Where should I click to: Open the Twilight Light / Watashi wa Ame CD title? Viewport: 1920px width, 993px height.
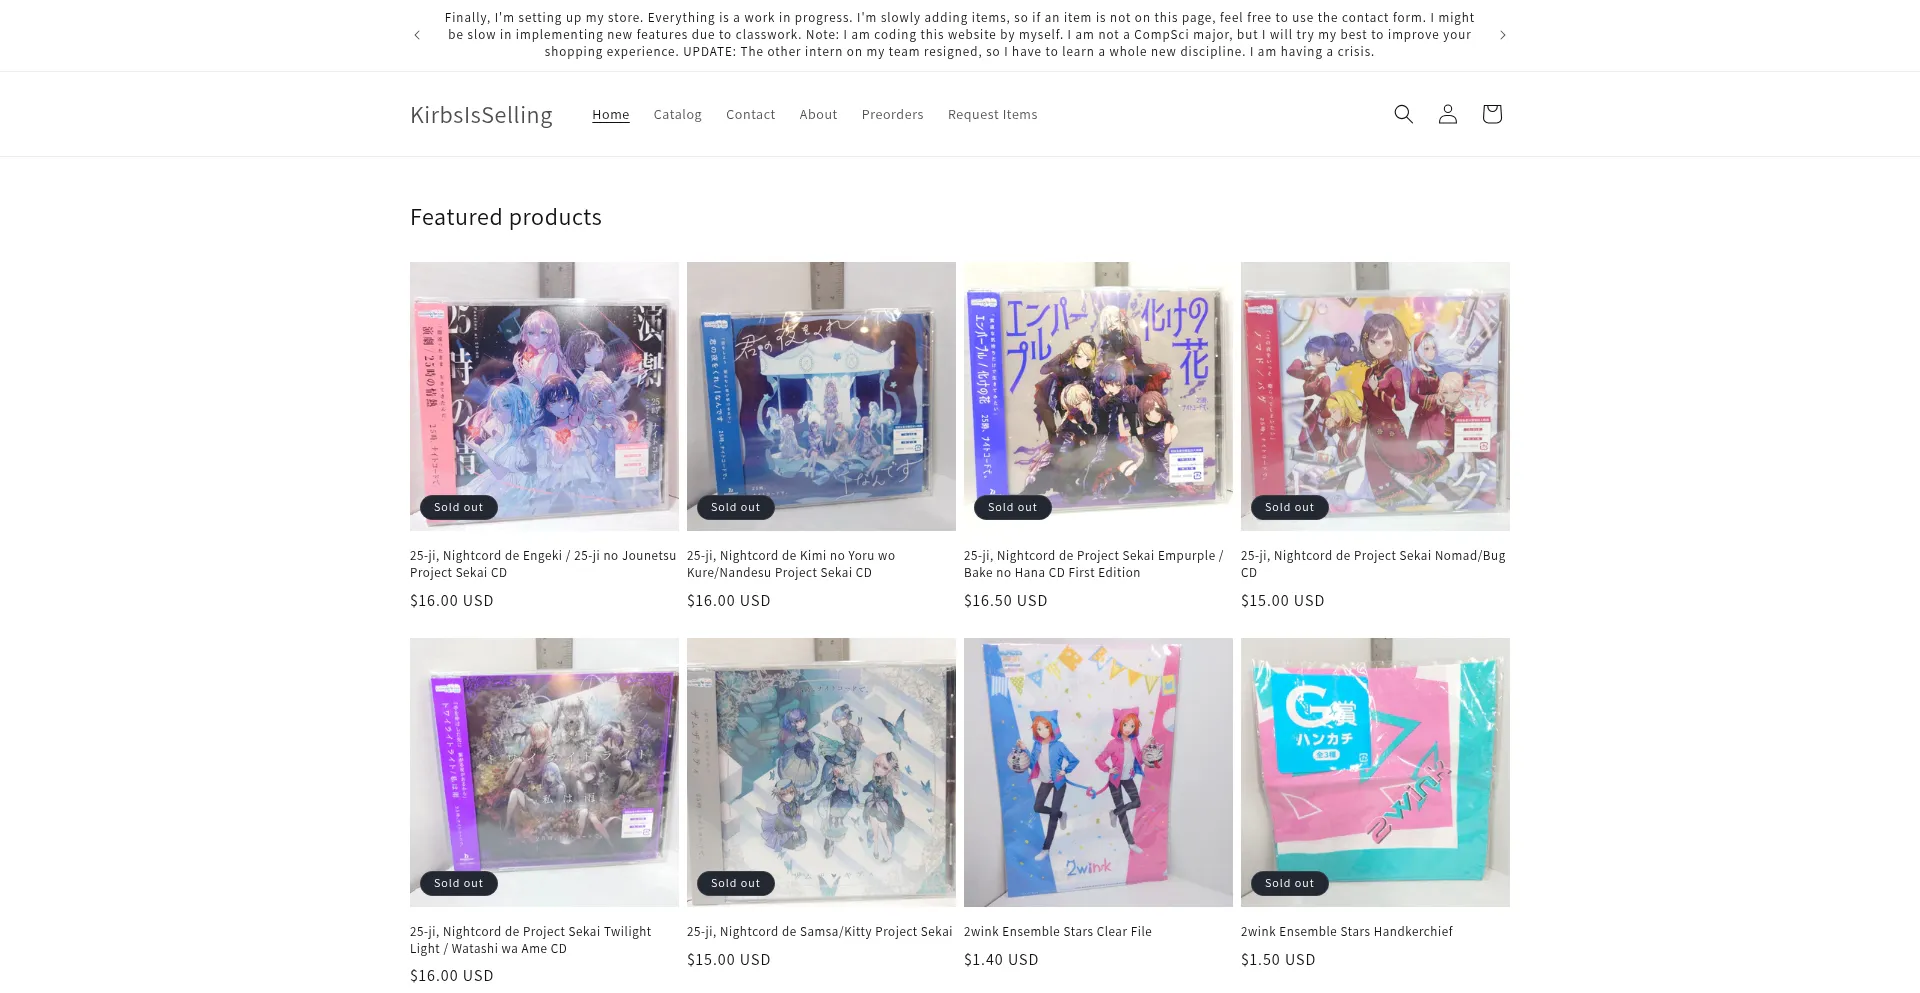point(530,940)
